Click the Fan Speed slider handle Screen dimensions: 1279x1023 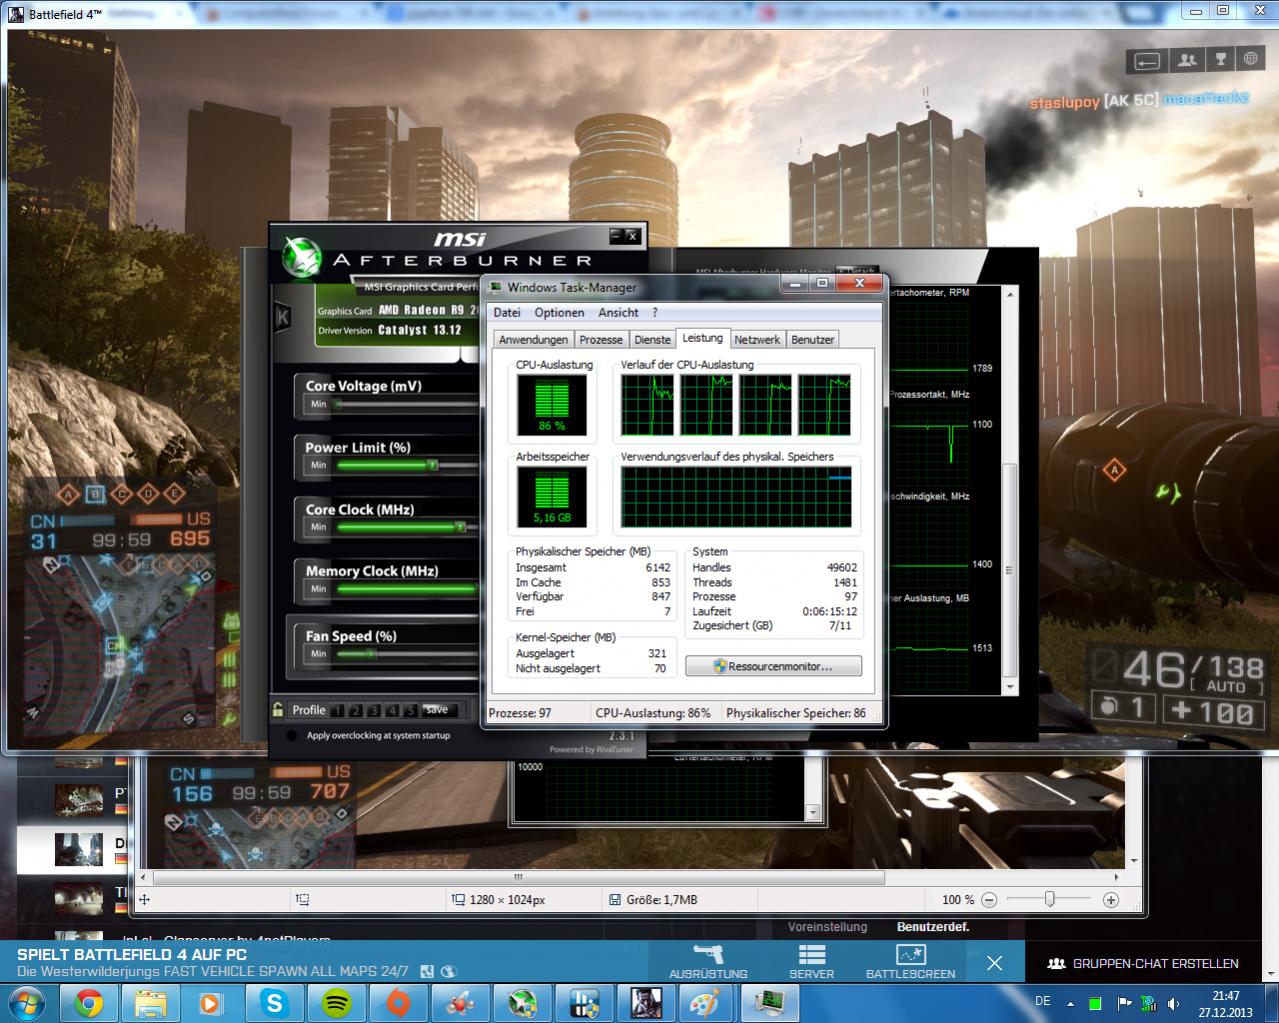click(371, 654)
